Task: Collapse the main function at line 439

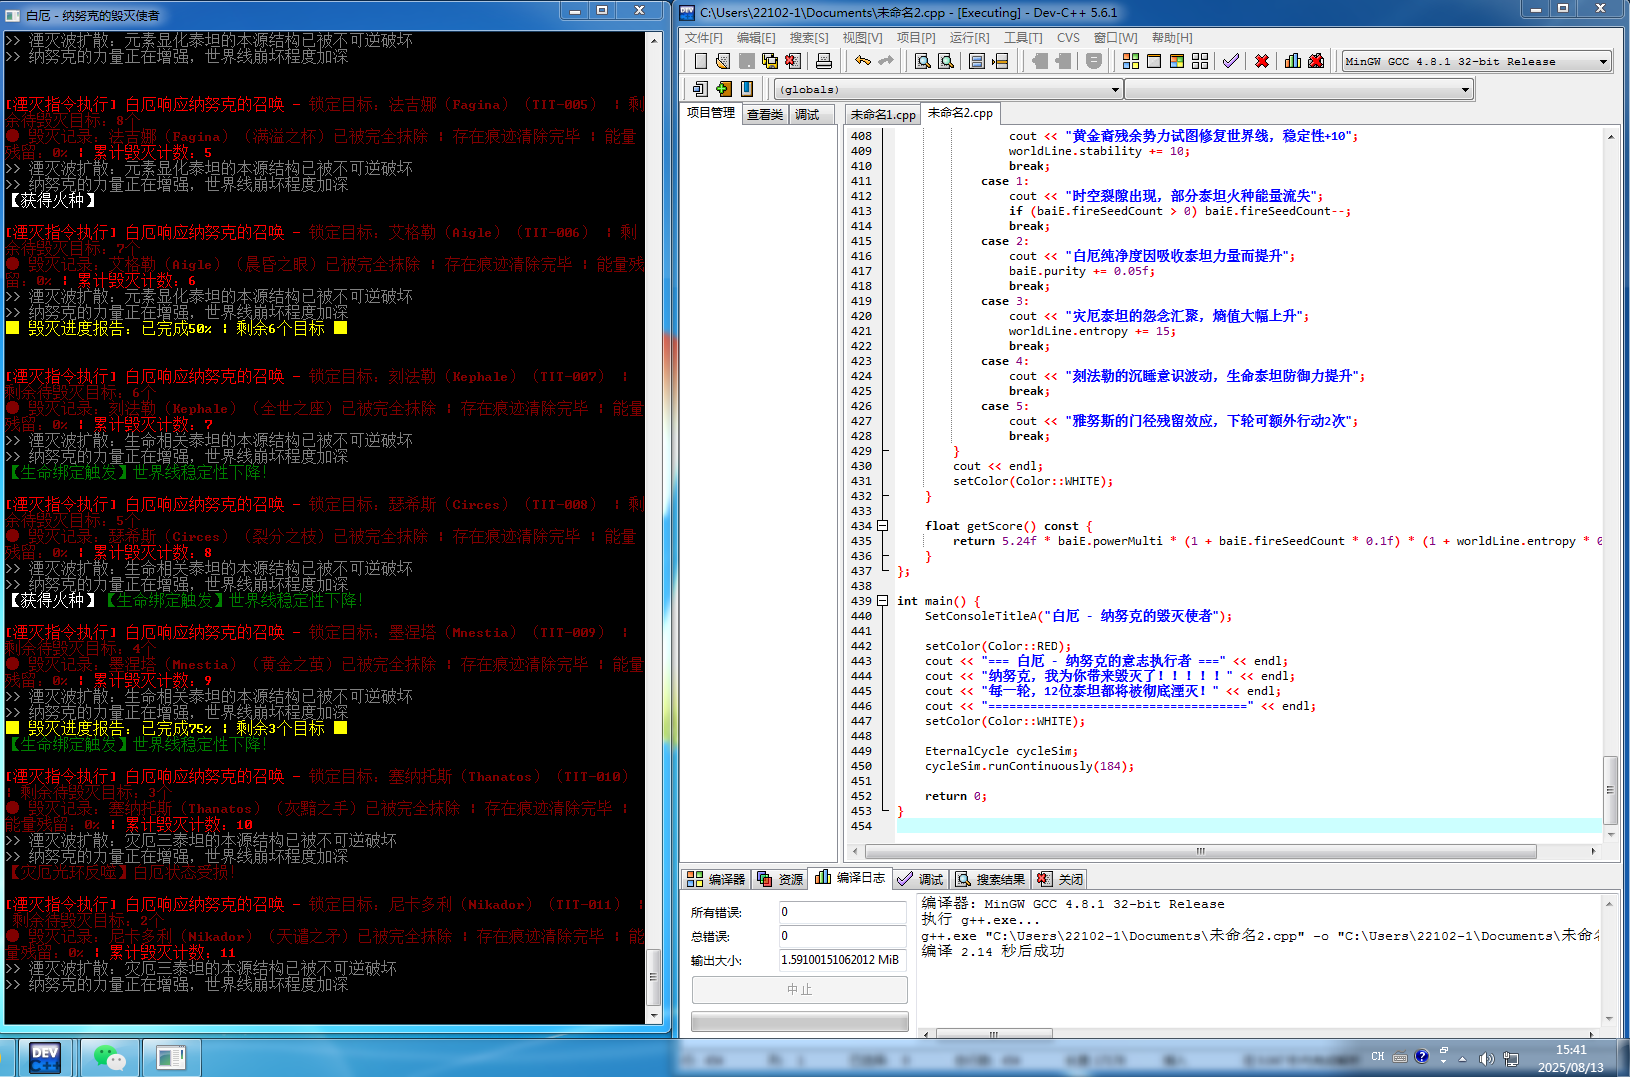Action: 883,601
